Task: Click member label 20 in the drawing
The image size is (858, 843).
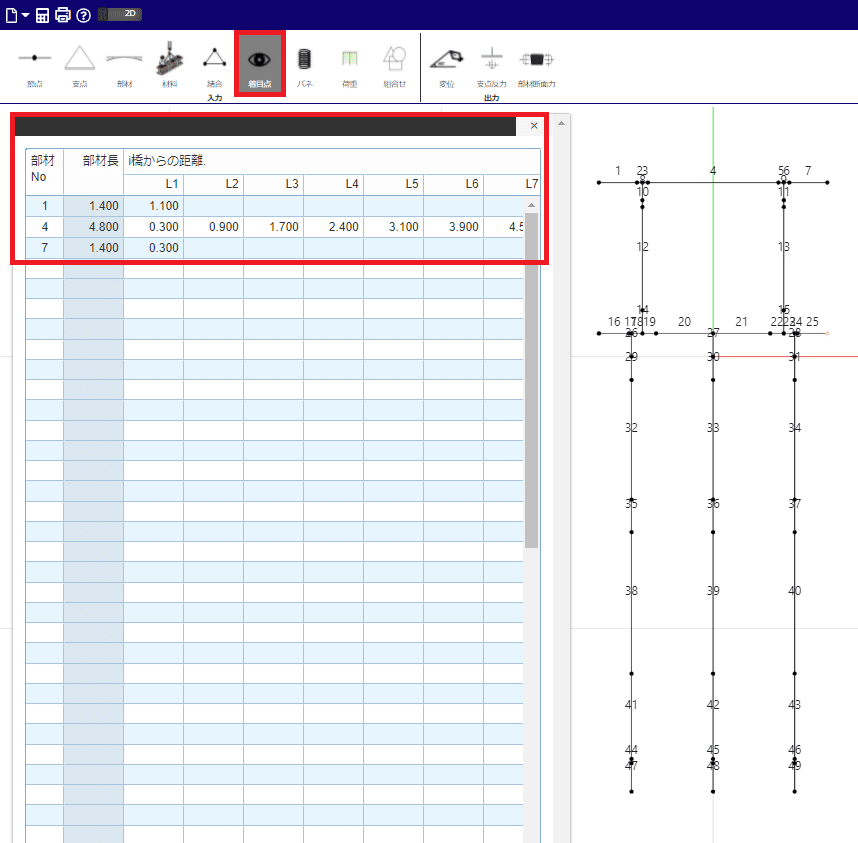Action: coord(685,322)
